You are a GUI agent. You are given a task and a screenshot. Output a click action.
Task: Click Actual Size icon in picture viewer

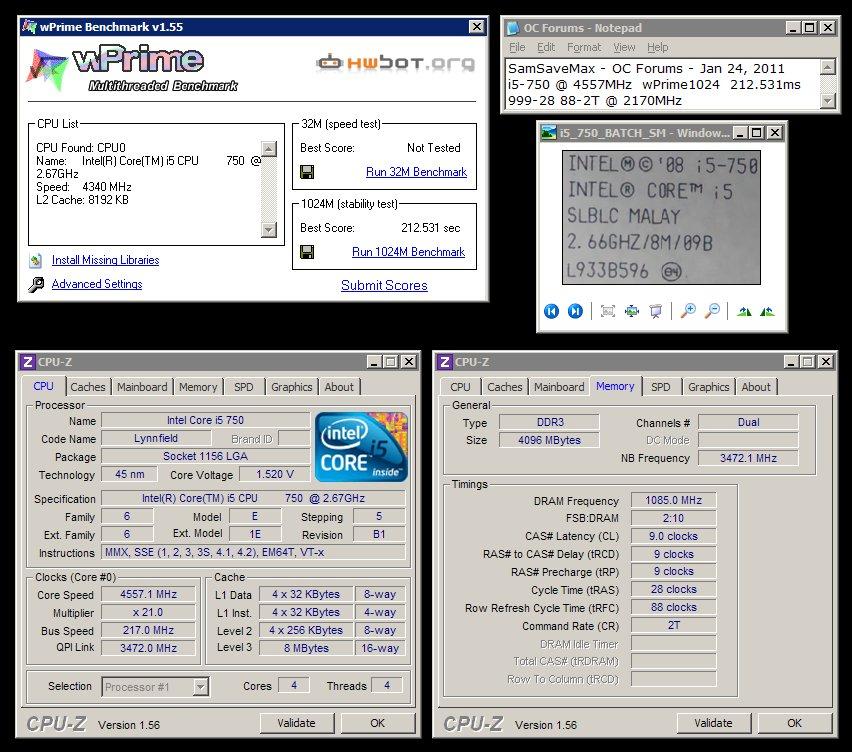[x=631, y=311]
